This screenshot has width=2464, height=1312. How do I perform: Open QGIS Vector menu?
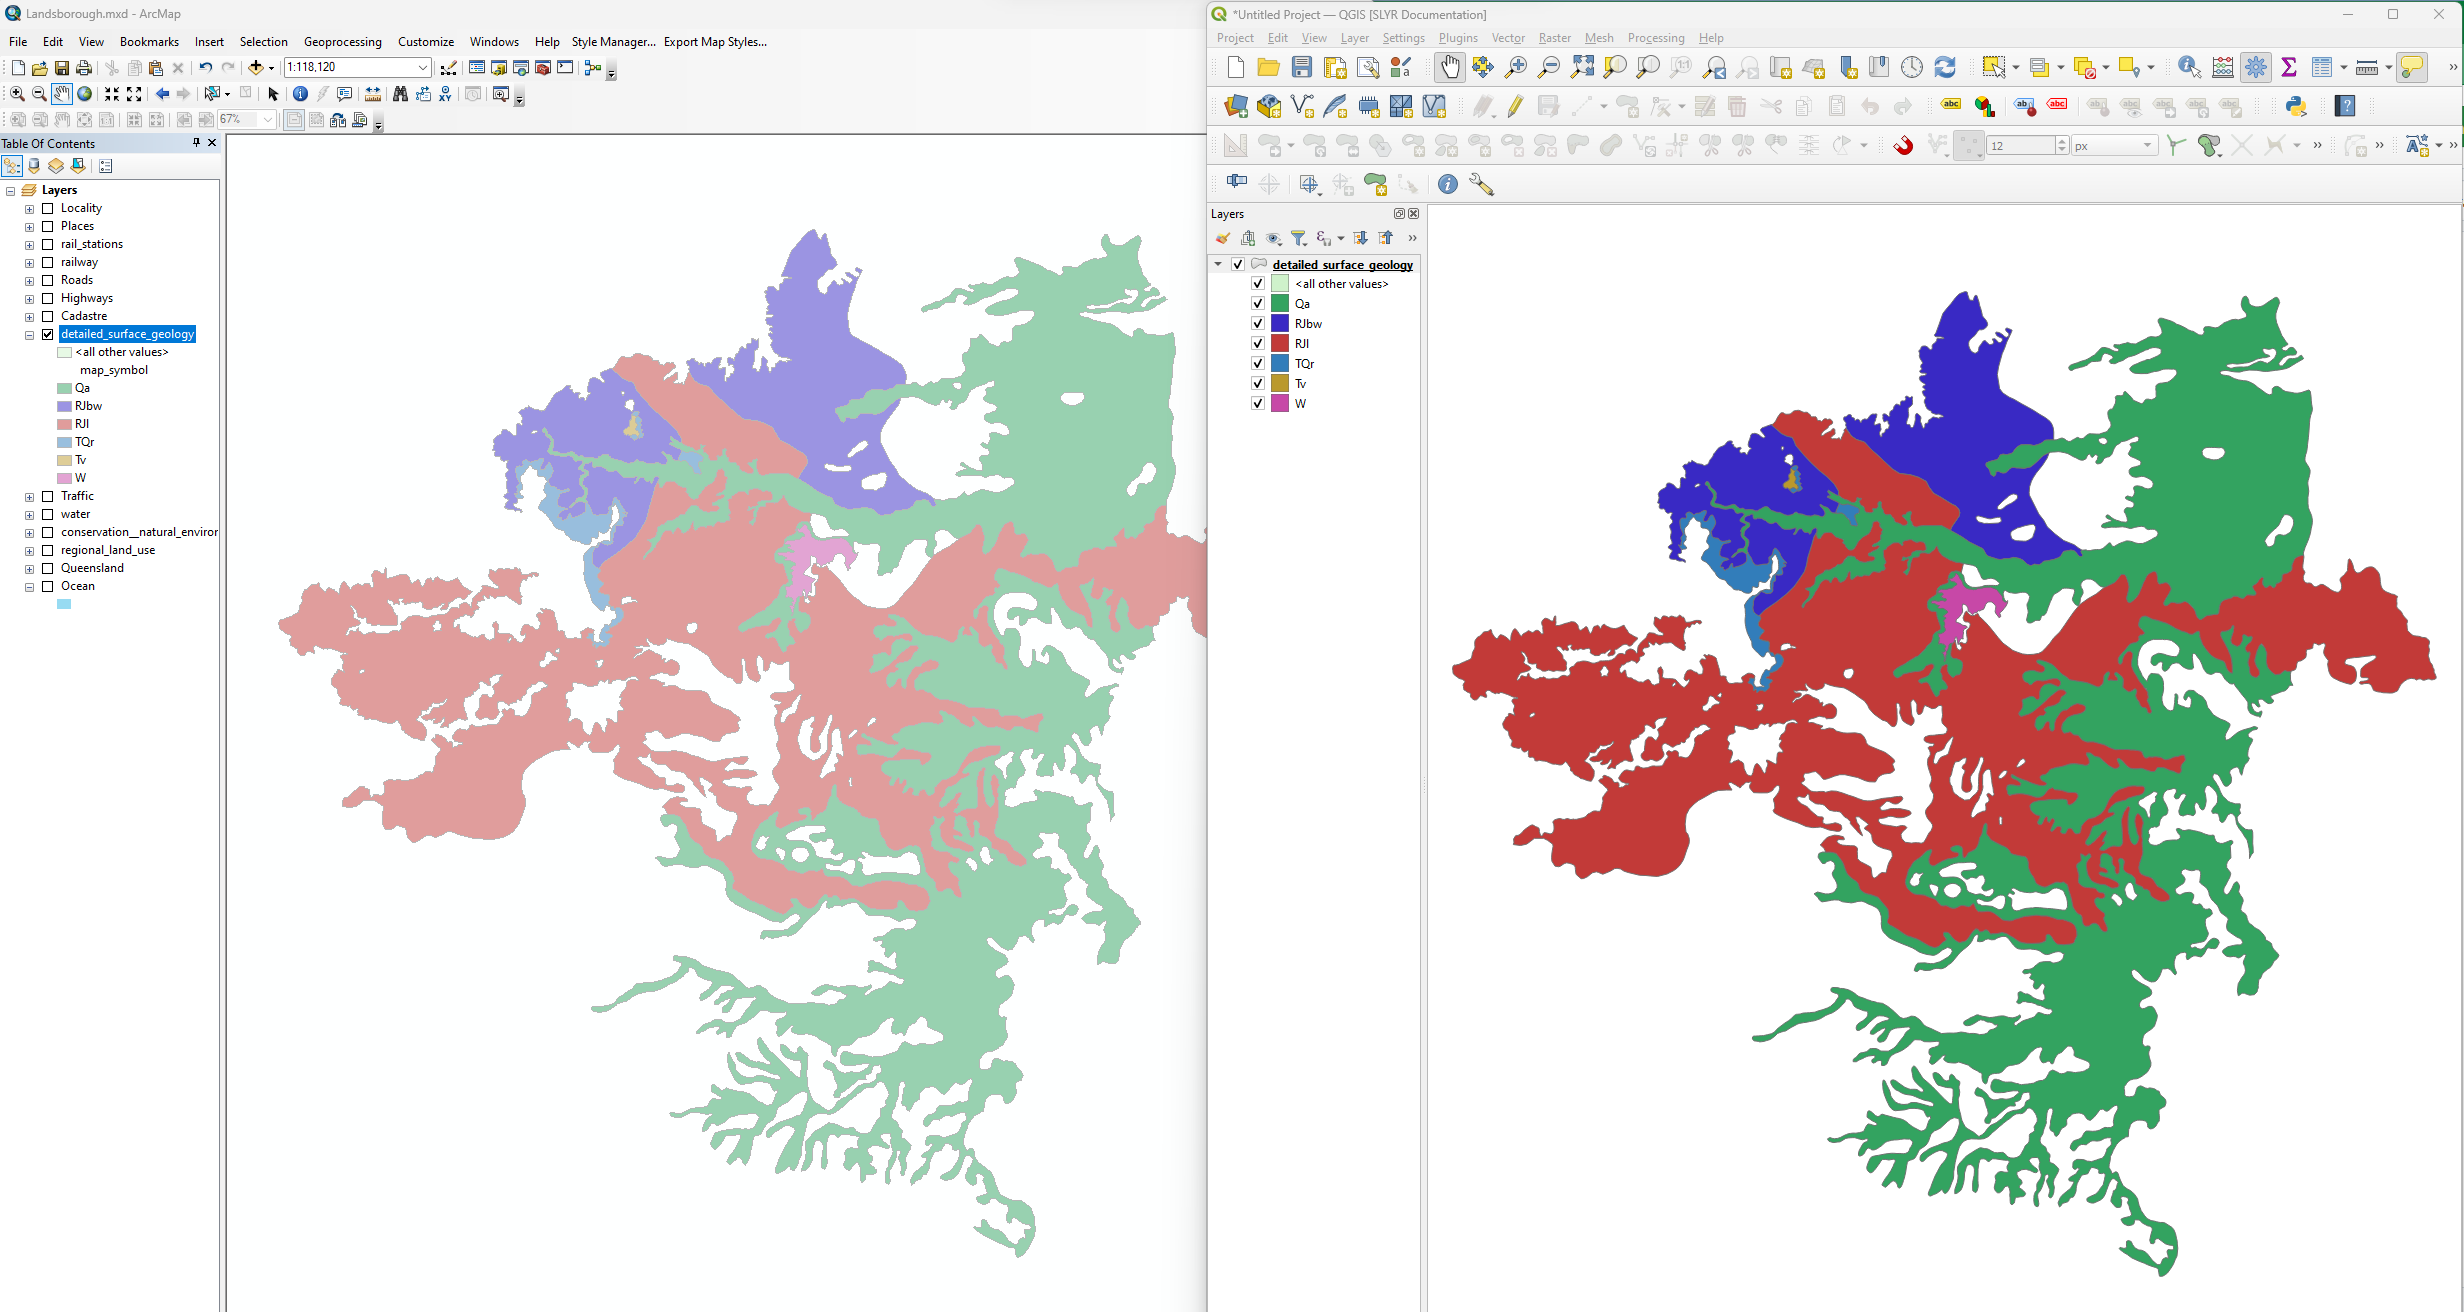[x=1507, y=38]
